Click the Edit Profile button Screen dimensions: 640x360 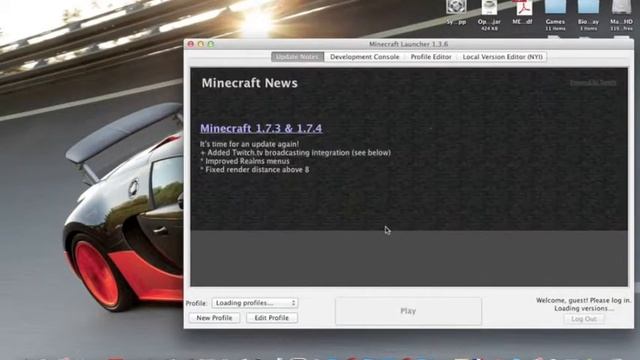point(271,318)
